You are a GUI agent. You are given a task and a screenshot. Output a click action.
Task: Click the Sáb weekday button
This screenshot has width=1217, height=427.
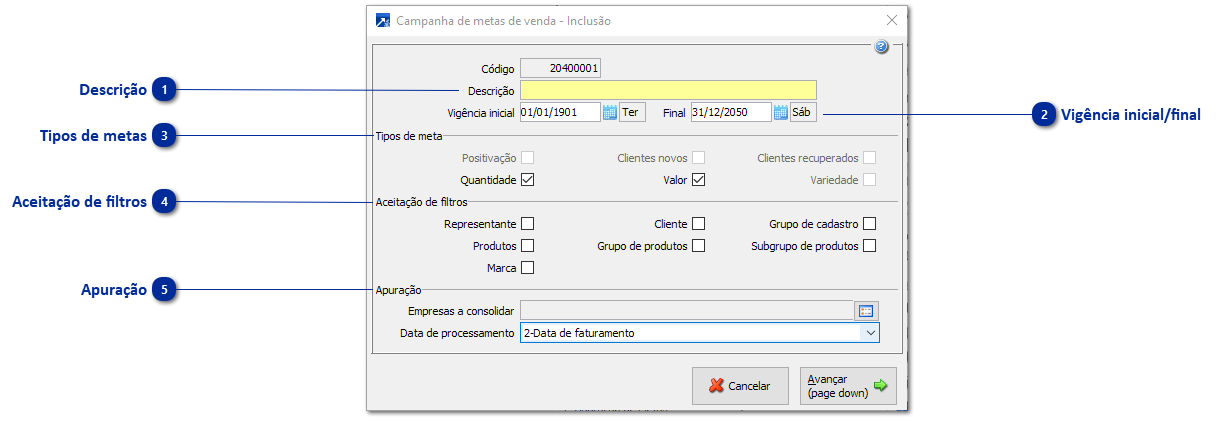803,113
